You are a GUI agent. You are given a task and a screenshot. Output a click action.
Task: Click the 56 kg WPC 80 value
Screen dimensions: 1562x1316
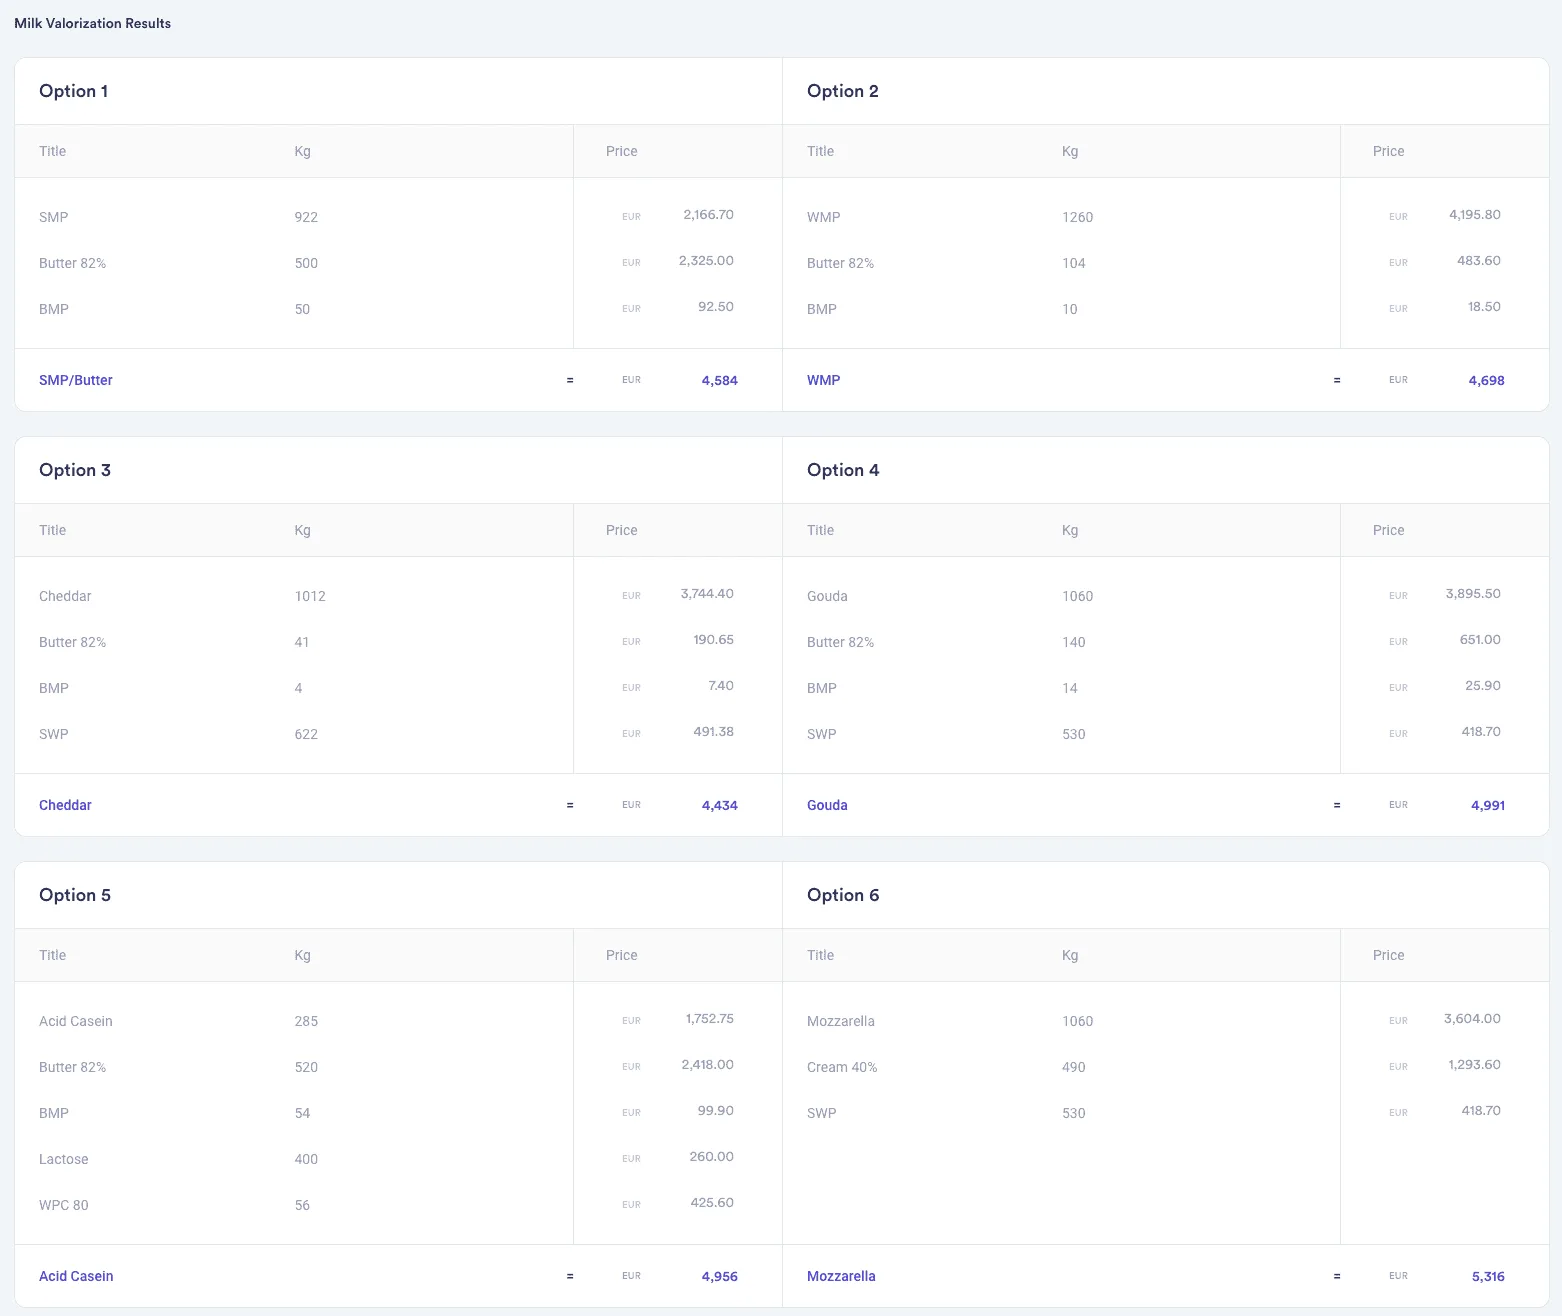[x=302, y=1205]
